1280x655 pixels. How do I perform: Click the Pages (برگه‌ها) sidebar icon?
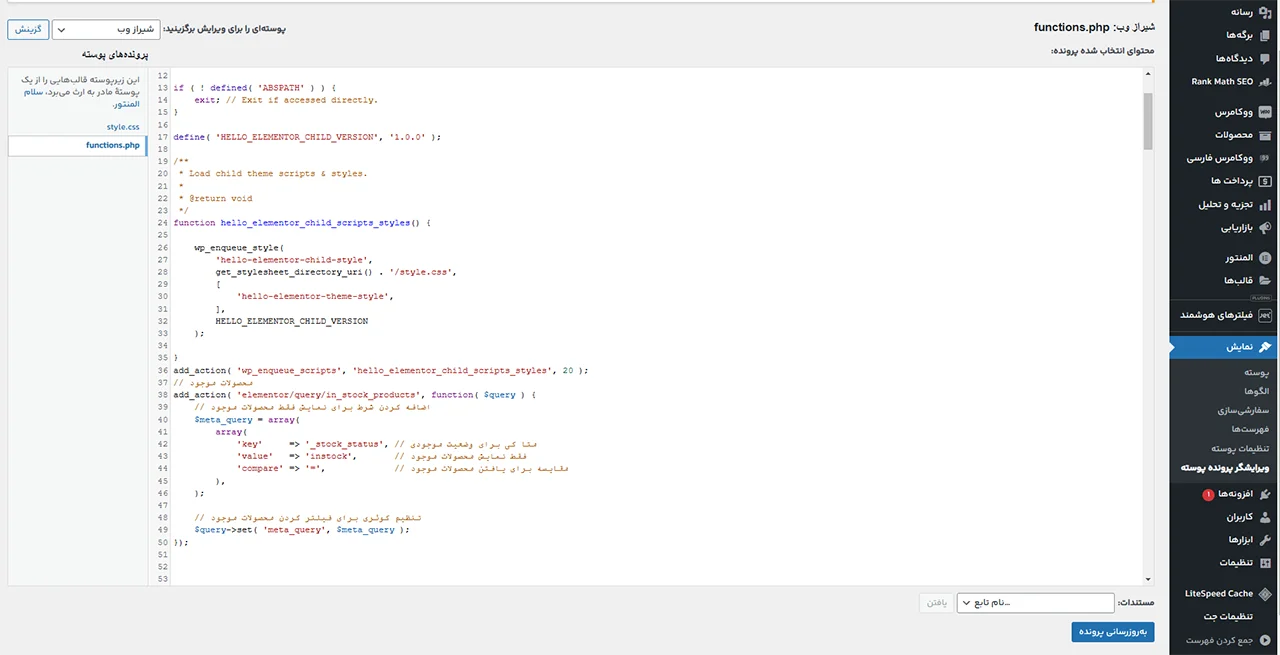point(1265,35)
